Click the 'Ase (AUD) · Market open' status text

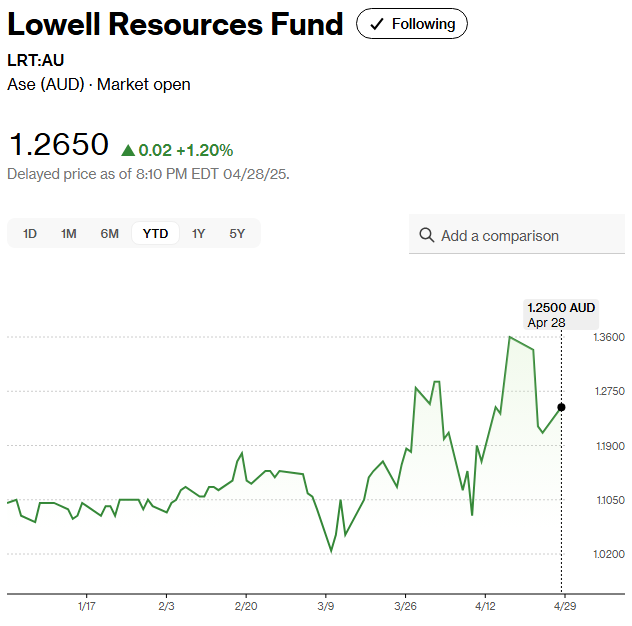(x=99, y=85)
